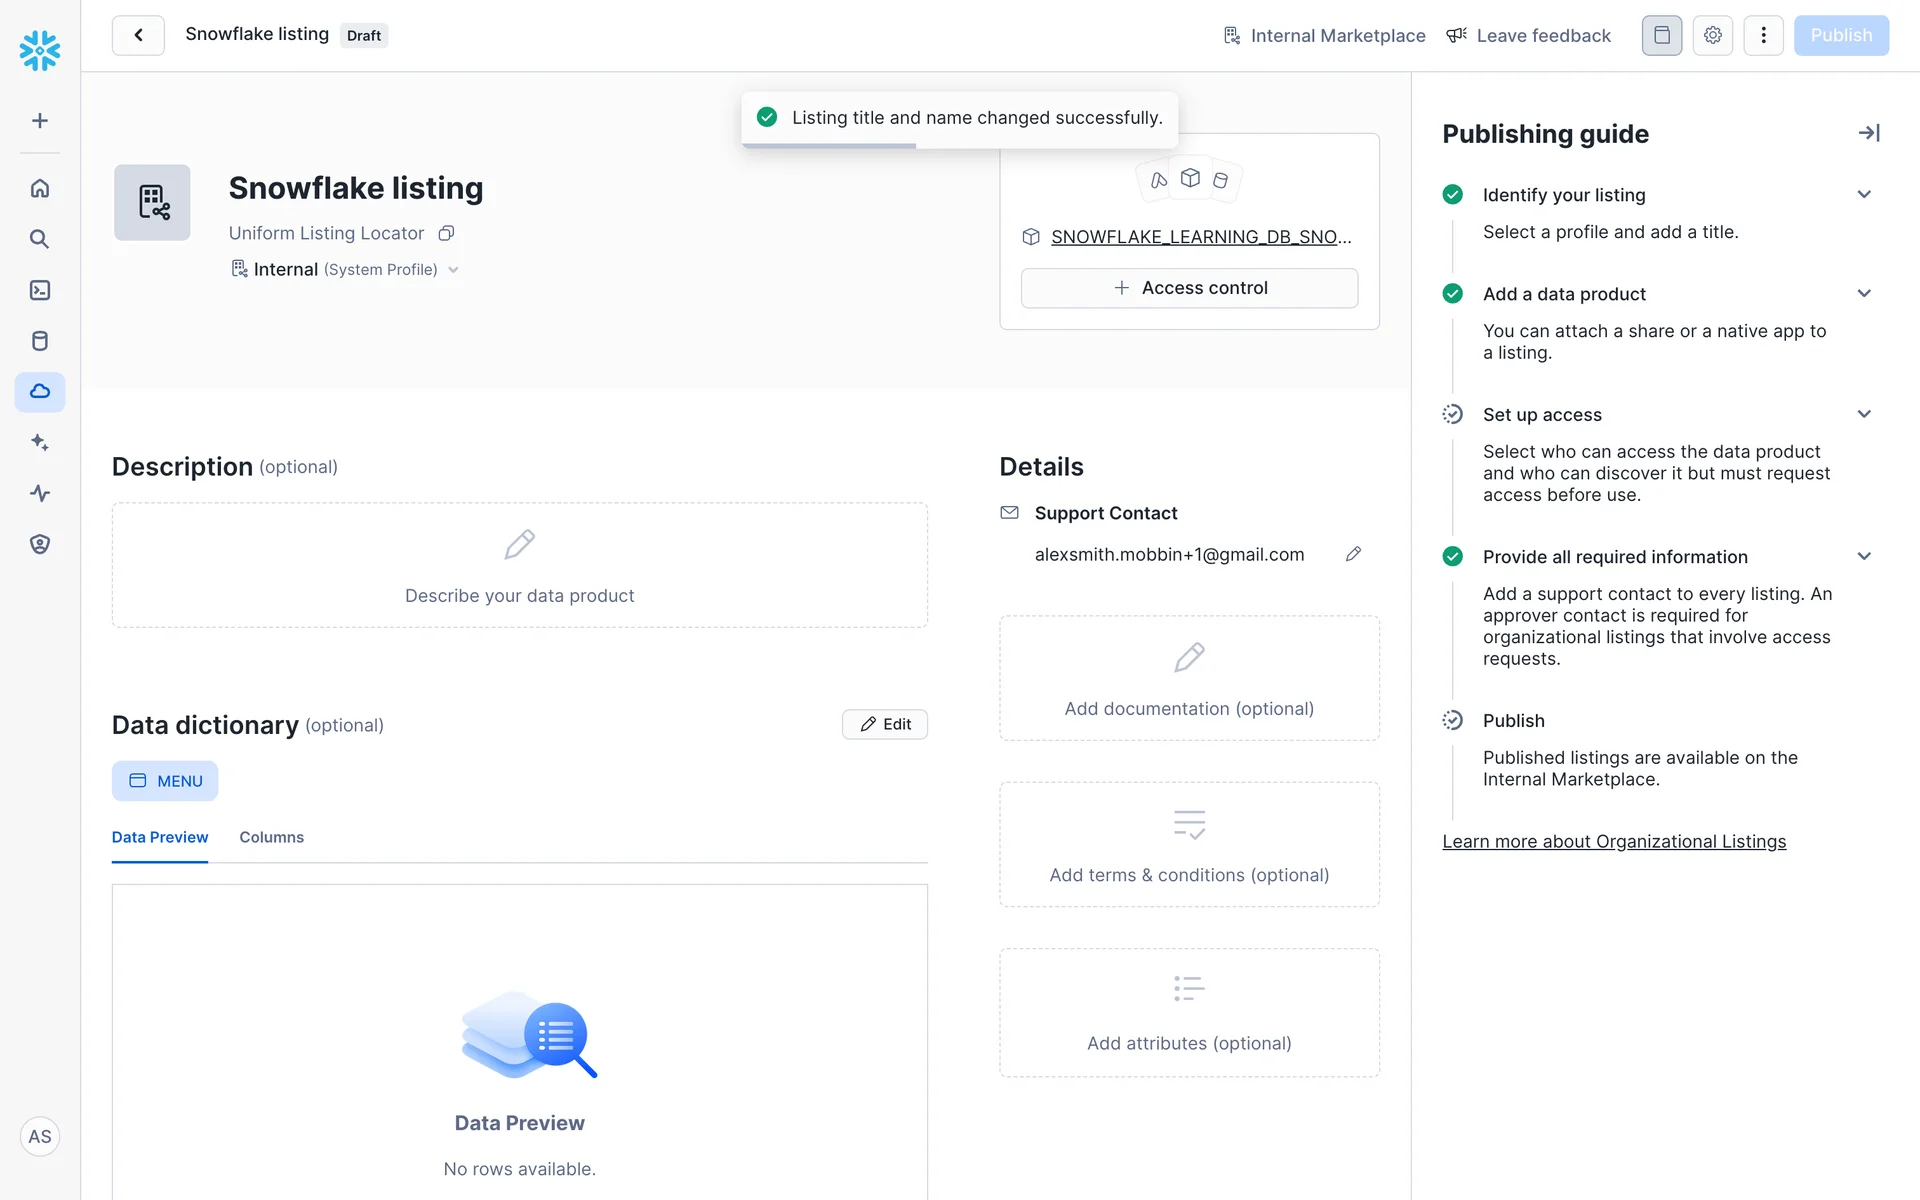The image size is (1920, 1200).
Task: Open Learn more about Organizational Listings link
Action: pos(1613,842)
